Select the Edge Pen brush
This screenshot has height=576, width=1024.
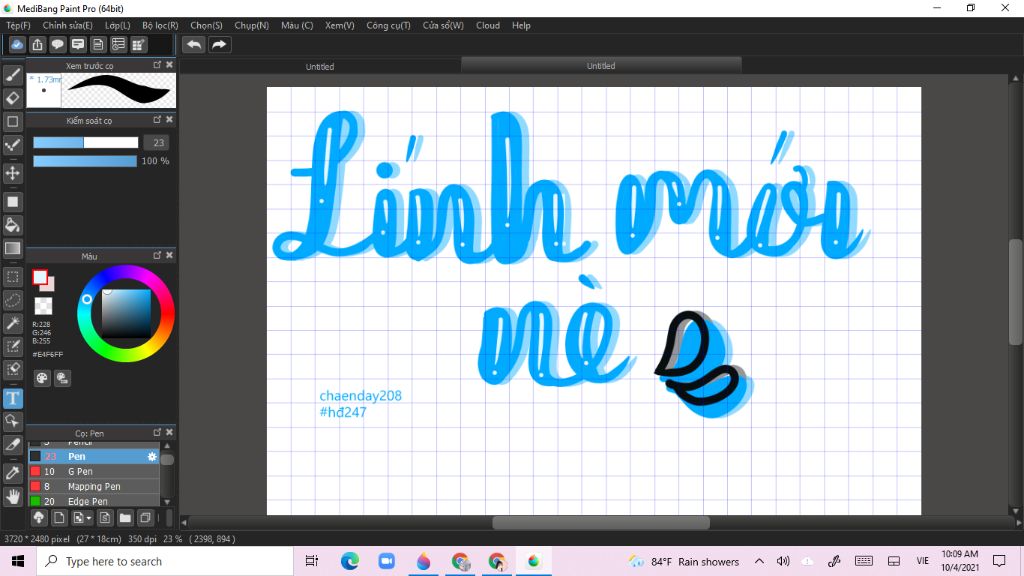(x=93, y=501)
